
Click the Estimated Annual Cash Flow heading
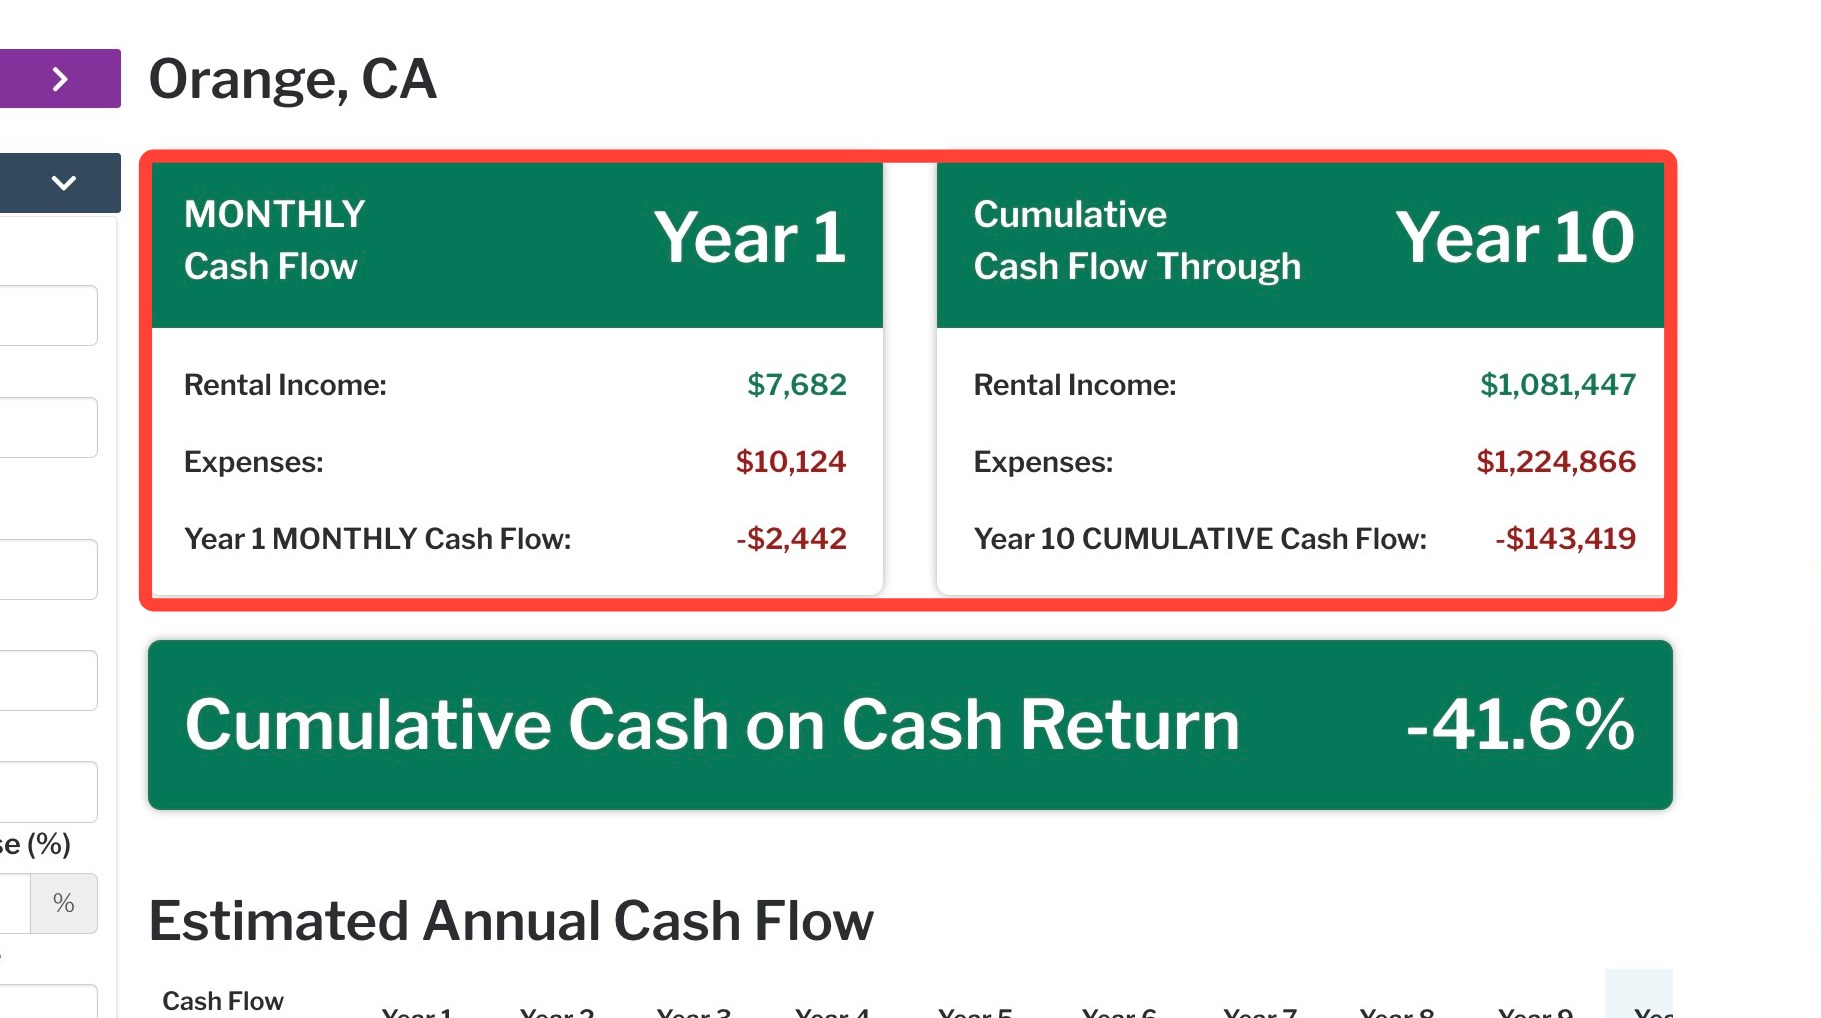[x=511, y=921]
